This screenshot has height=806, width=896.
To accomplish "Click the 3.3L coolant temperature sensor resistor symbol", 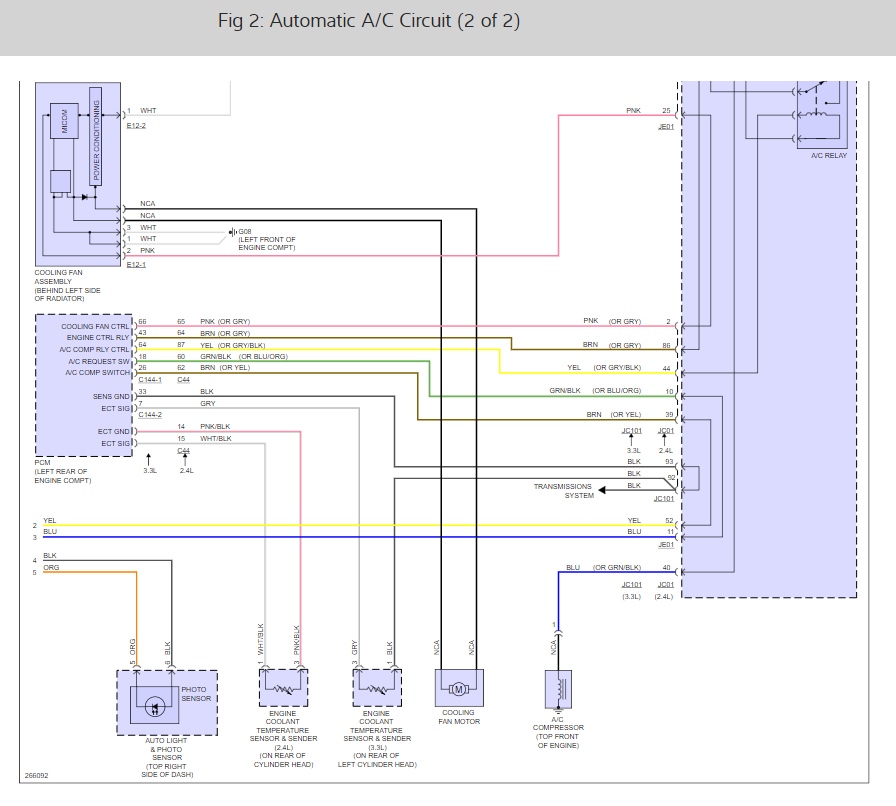I will pos(377,689).
